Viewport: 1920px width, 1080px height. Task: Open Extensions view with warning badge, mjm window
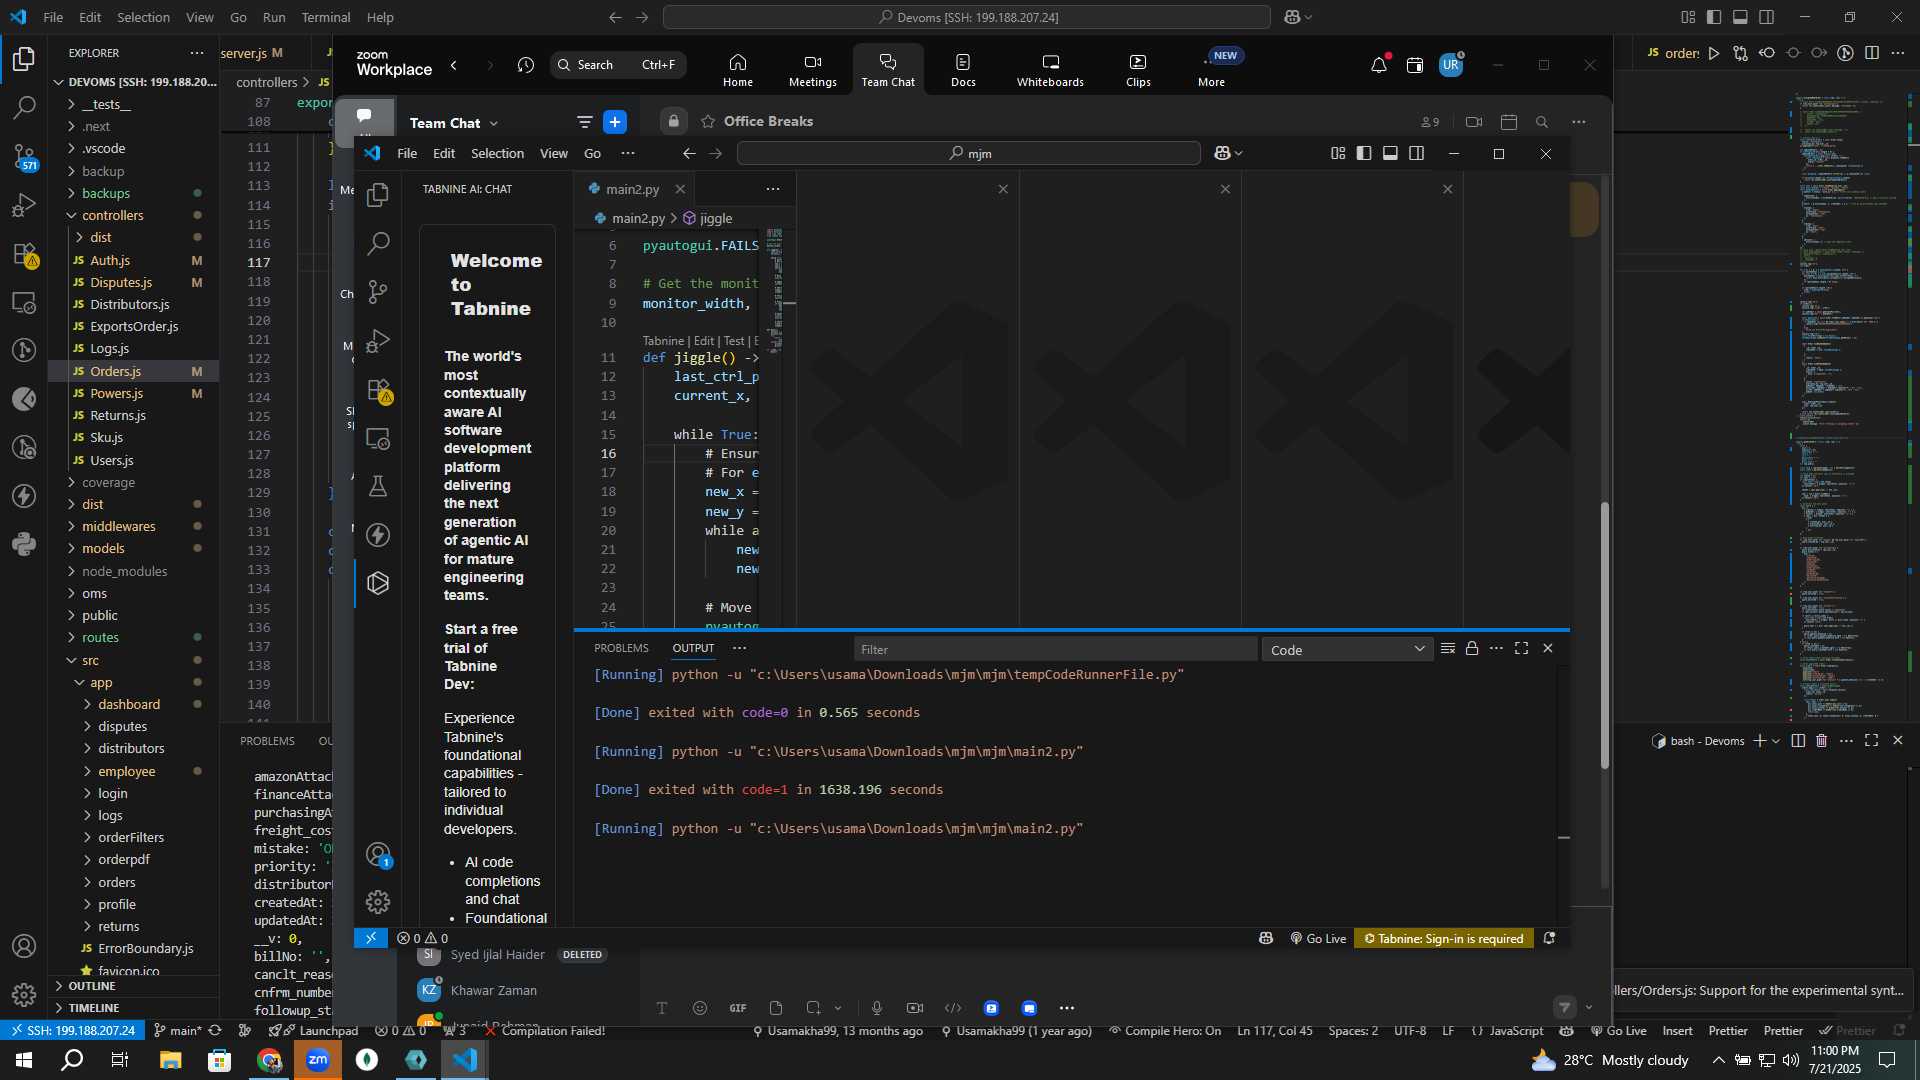[378, 390]
